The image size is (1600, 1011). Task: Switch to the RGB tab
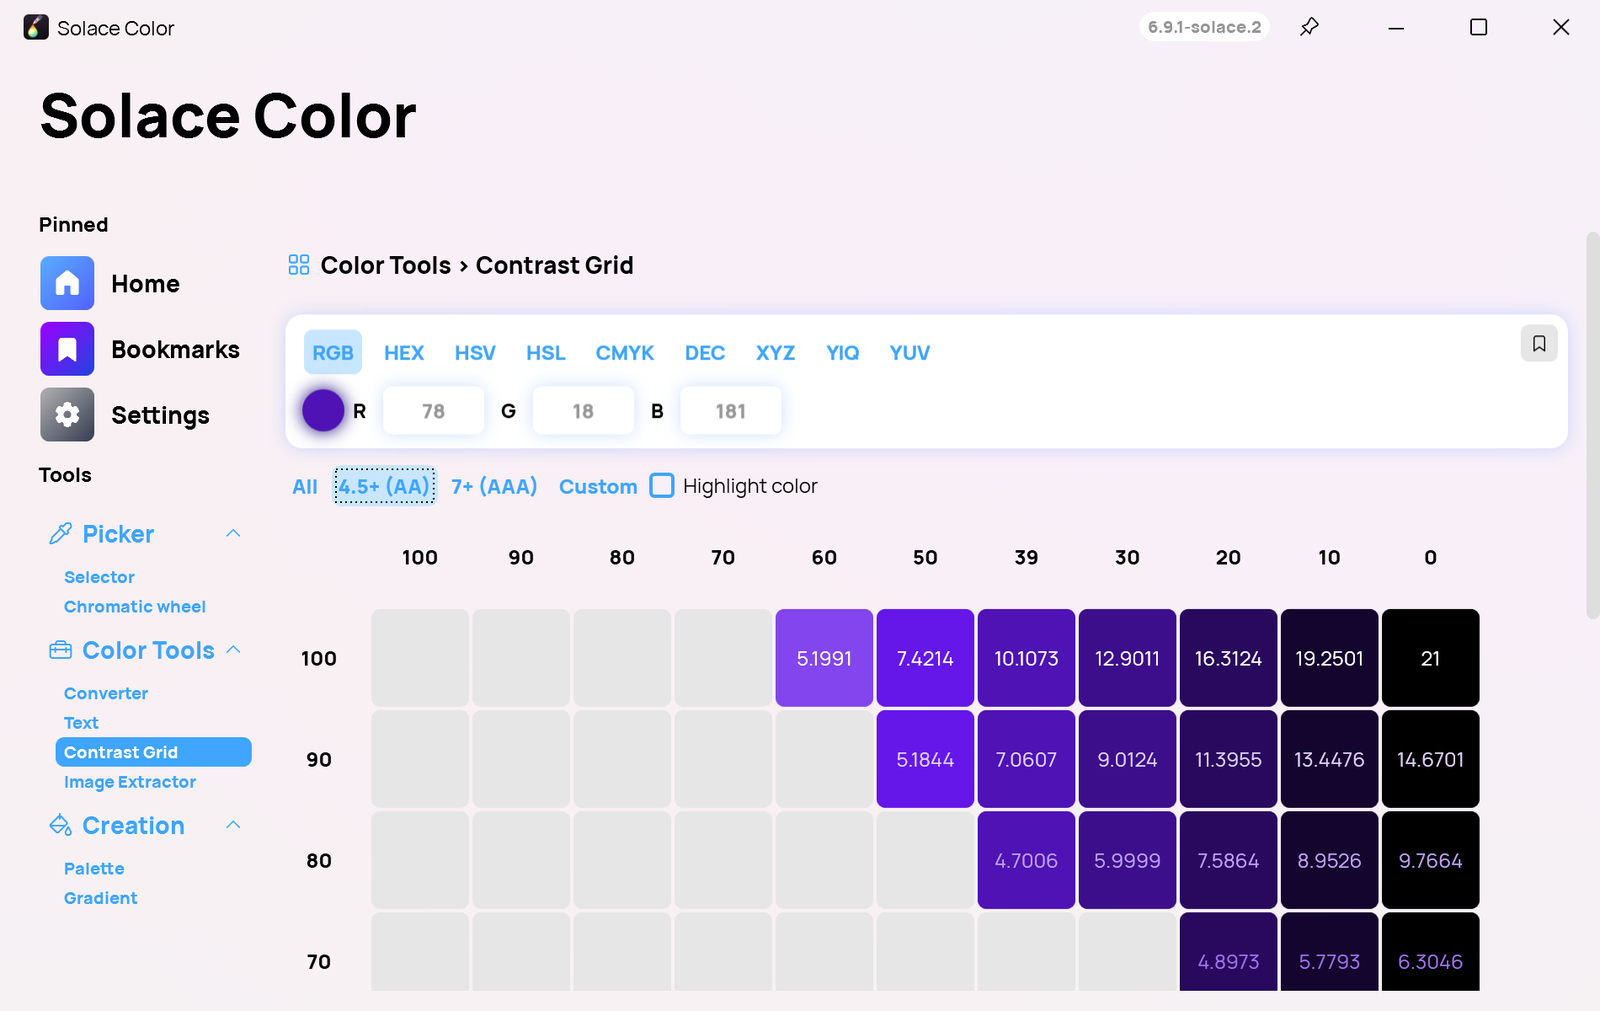(x=333, y=352)
